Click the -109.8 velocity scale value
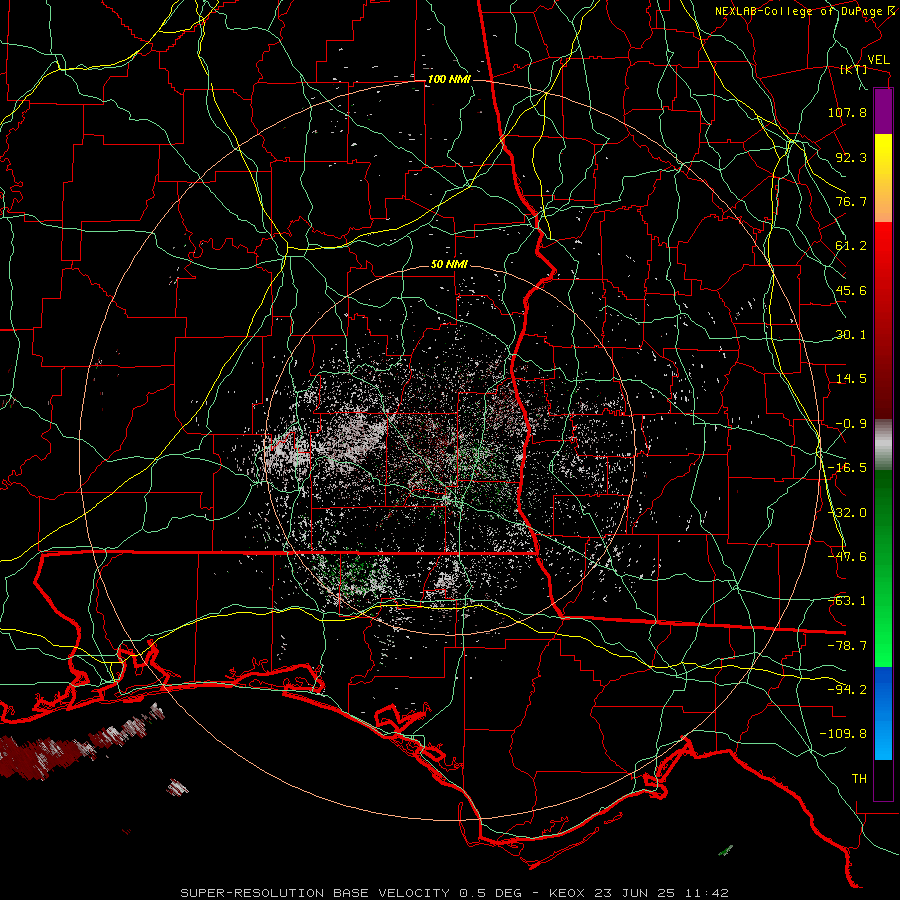 [844, 734]
